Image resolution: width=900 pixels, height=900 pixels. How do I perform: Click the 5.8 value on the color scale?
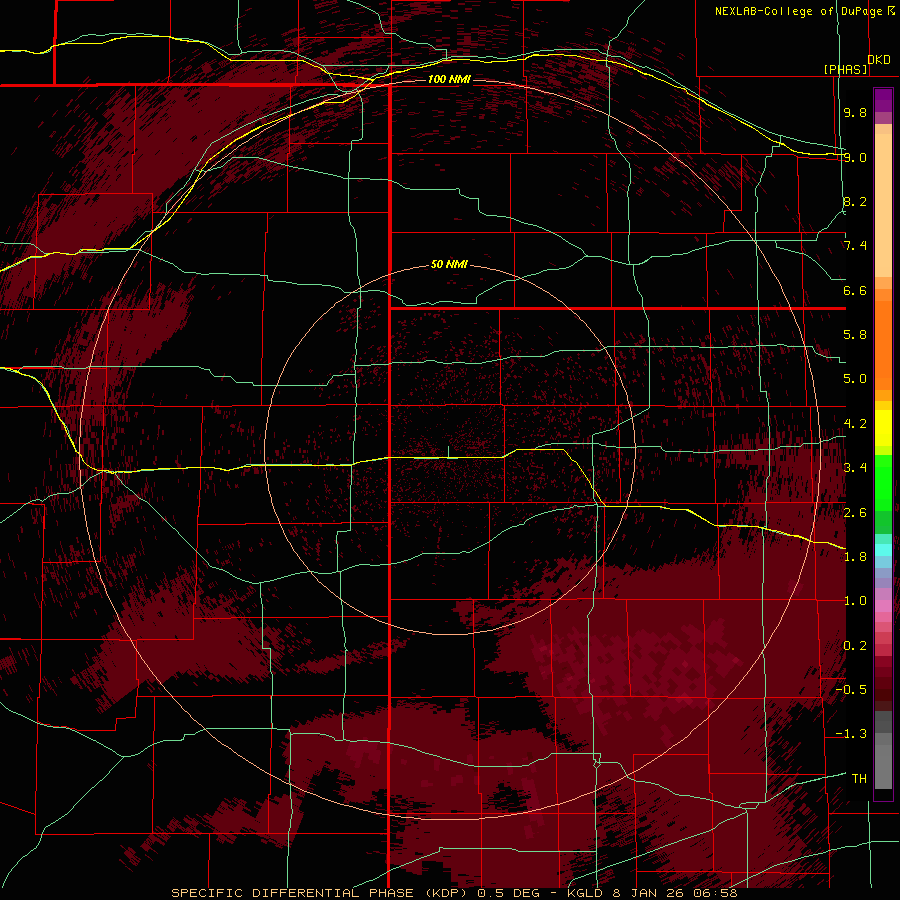(855, 335)
